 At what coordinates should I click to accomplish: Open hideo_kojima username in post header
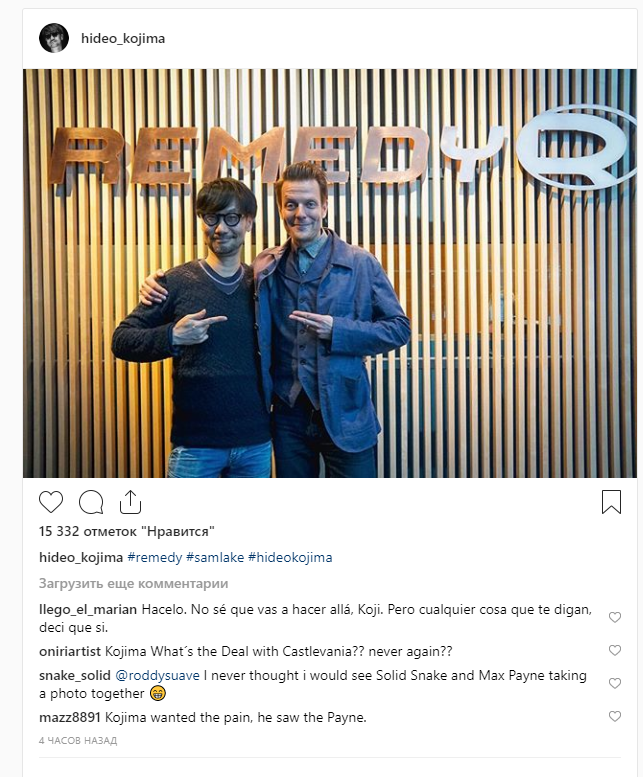pos(123,39)
